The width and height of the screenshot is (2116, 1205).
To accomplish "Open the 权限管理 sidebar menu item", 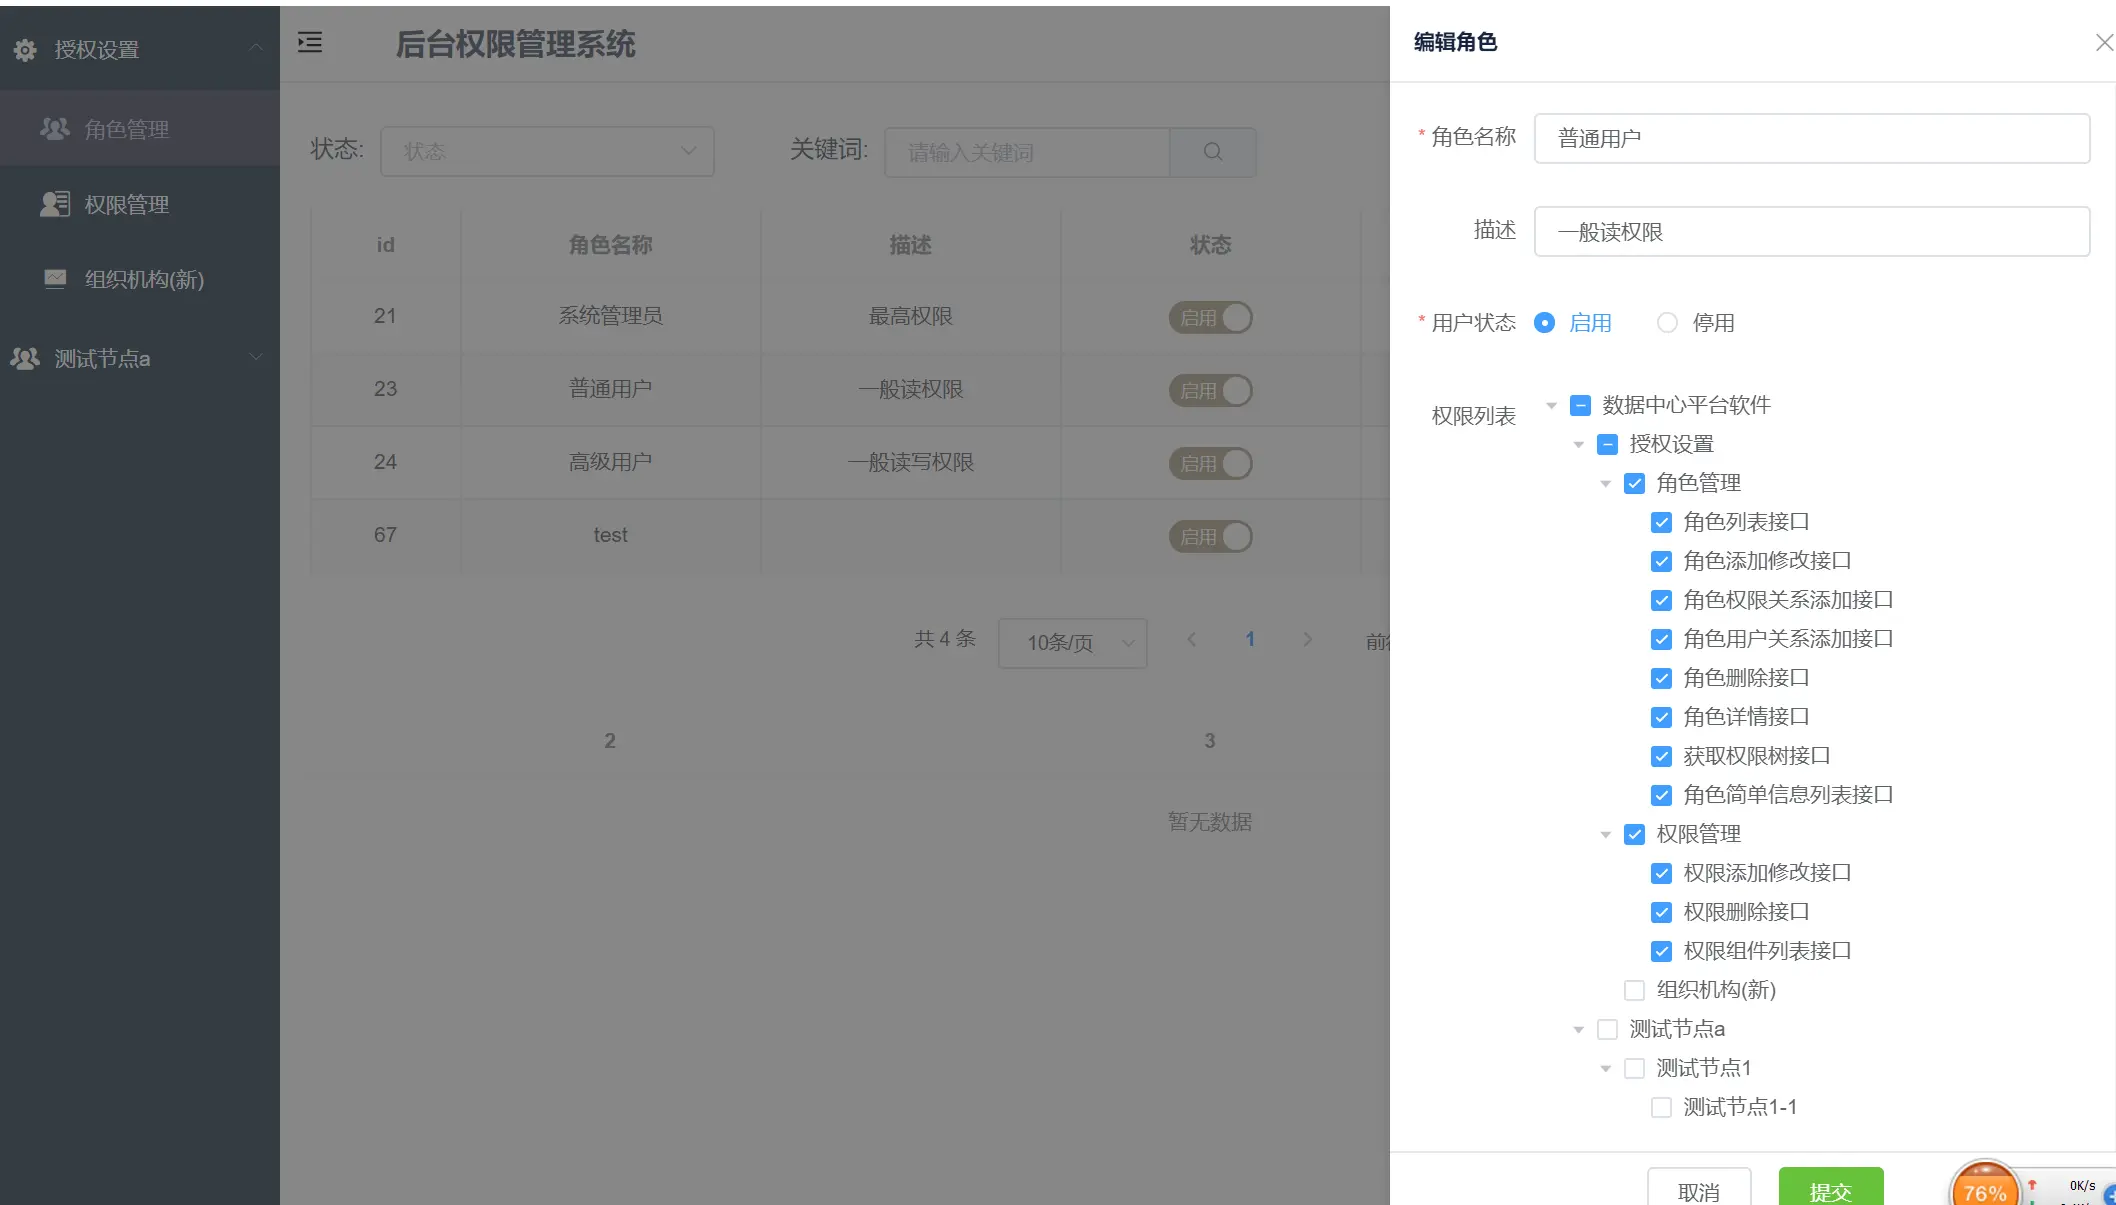I will click(x=126, y=204).
